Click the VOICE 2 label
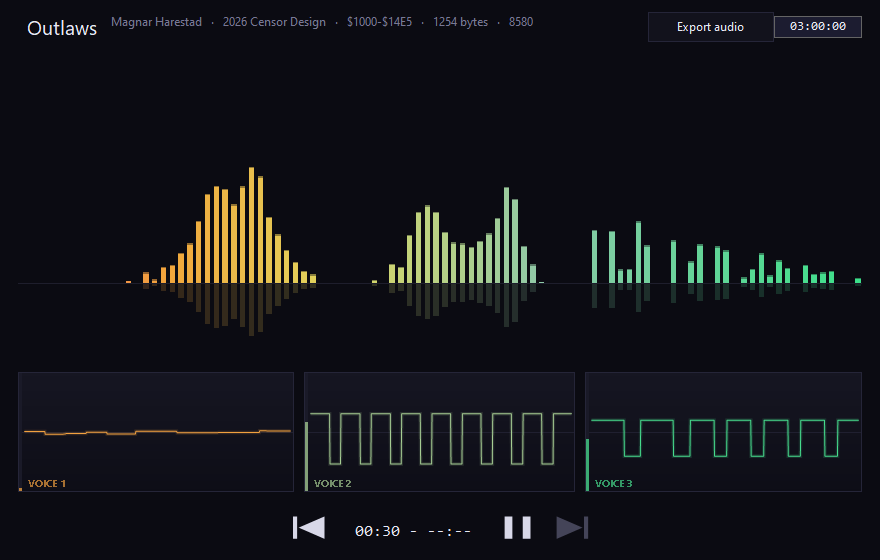880x560 pixels. coord(332,483)
